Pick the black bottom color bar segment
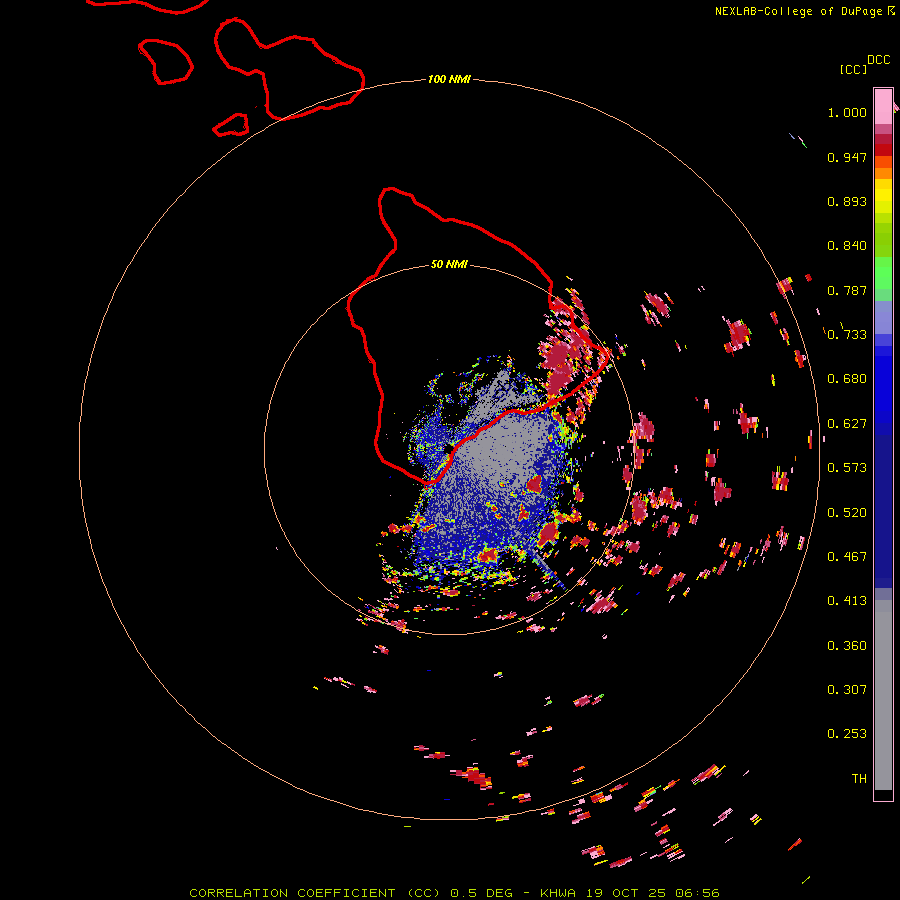This screenshot has height=900, width=900. 883,794
